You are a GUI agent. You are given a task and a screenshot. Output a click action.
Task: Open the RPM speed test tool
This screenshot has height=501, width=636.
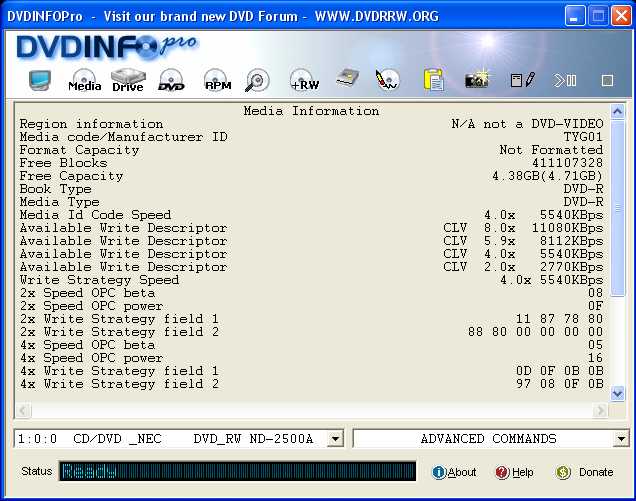click(x=218, y=80)
